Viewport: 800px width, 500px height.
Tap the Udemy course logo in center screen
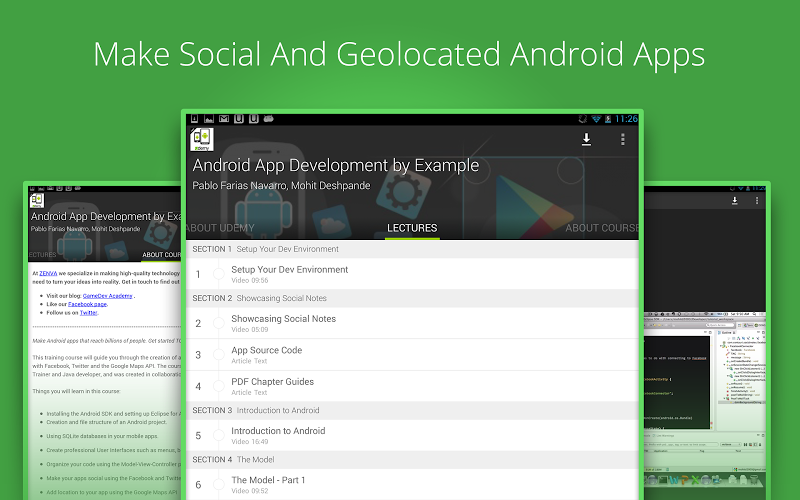point(202,139)
